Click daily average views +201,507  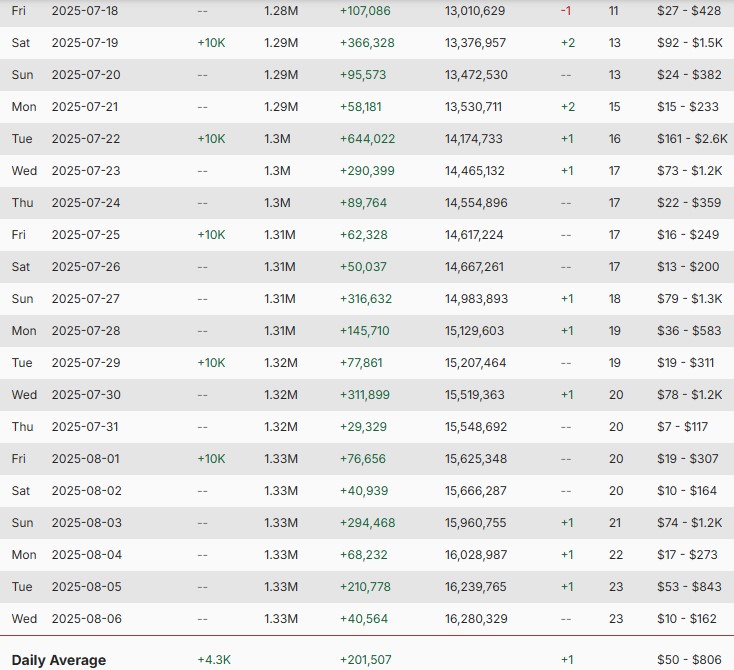click(x=366, y=660)
